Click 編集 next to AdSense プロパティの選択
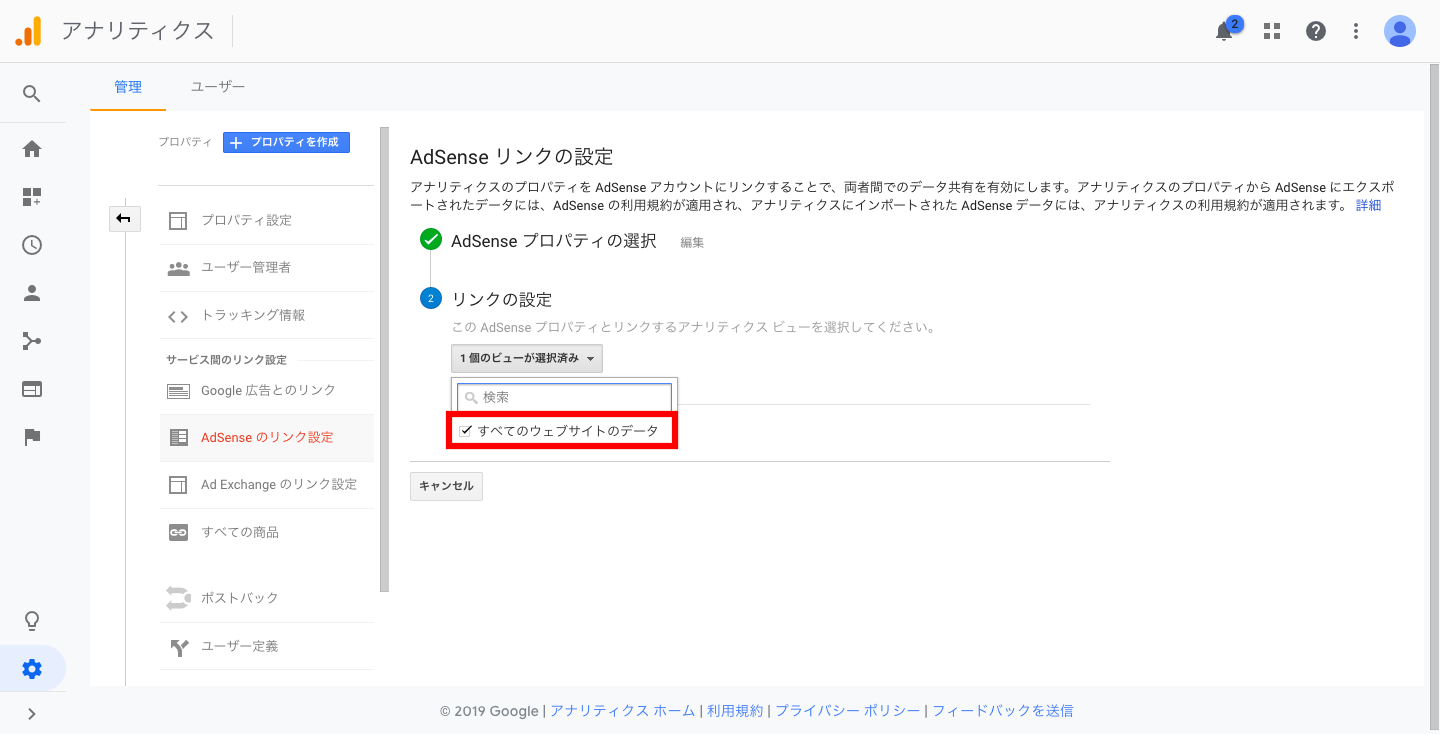Image resolution: width=1440 pixels, height=734 pixels. [692, 242]
